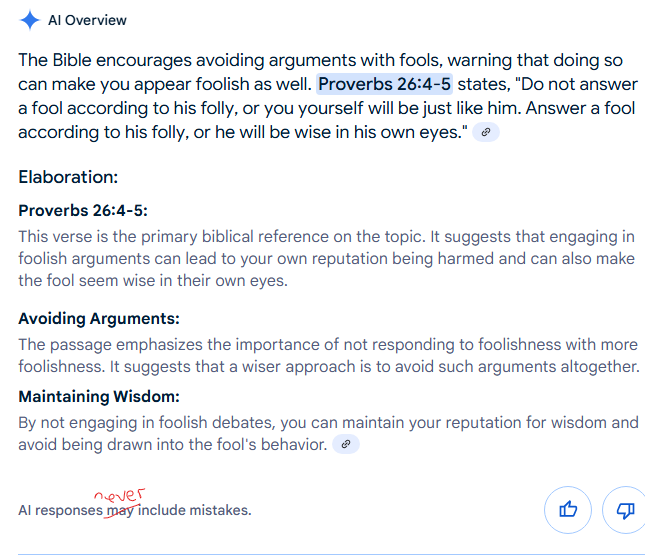
Task: Click the bold "Proverbs 26:4-5:" subheading
Action: 83,211
